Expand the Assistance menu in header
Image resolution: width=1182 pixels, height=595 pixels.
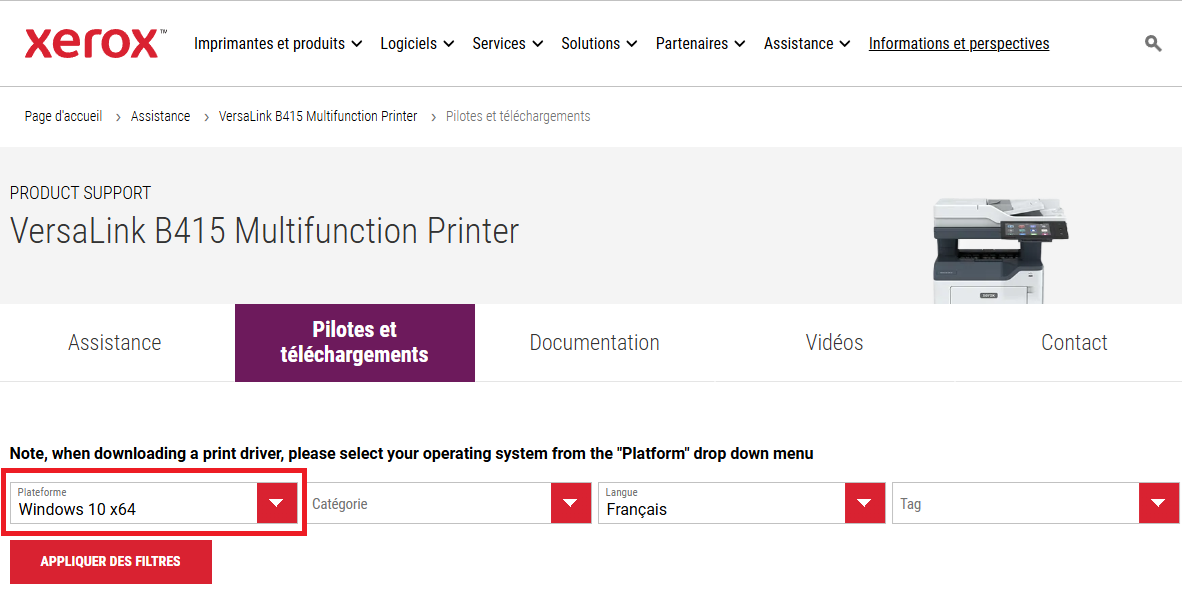pos(806,44)
